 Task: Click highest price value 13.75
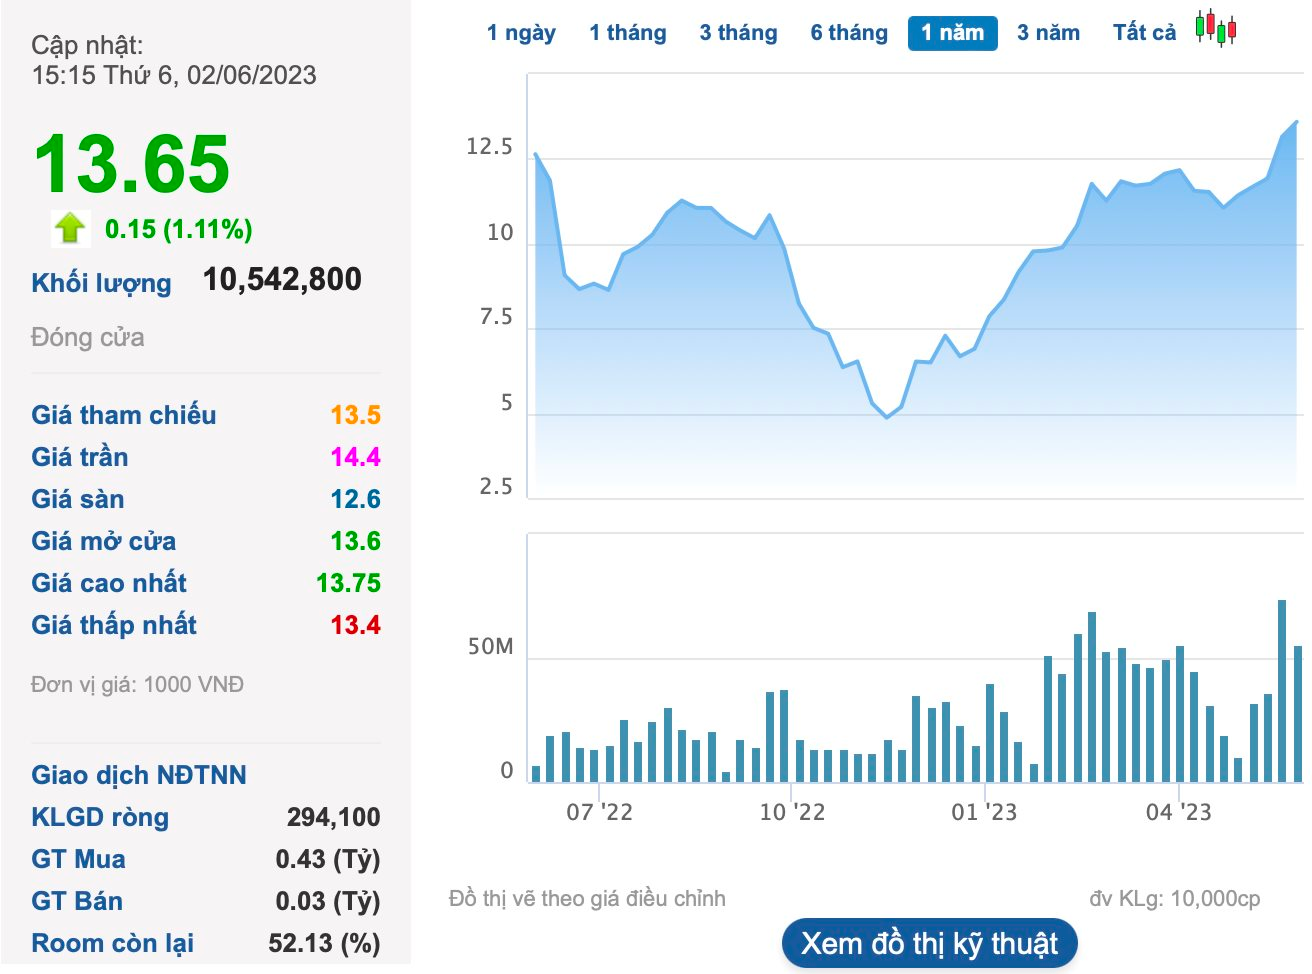348,583
